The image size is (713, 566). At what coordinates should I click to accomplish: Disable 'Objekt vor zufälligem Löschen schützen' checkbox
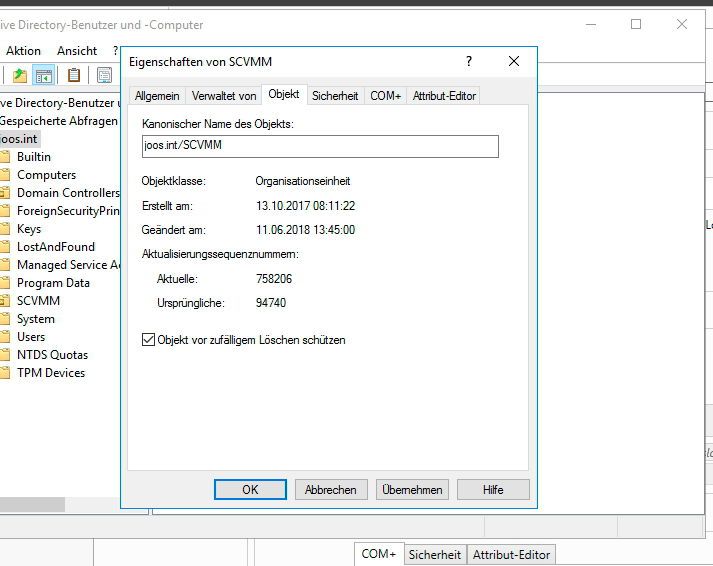[x=148, y=340]
